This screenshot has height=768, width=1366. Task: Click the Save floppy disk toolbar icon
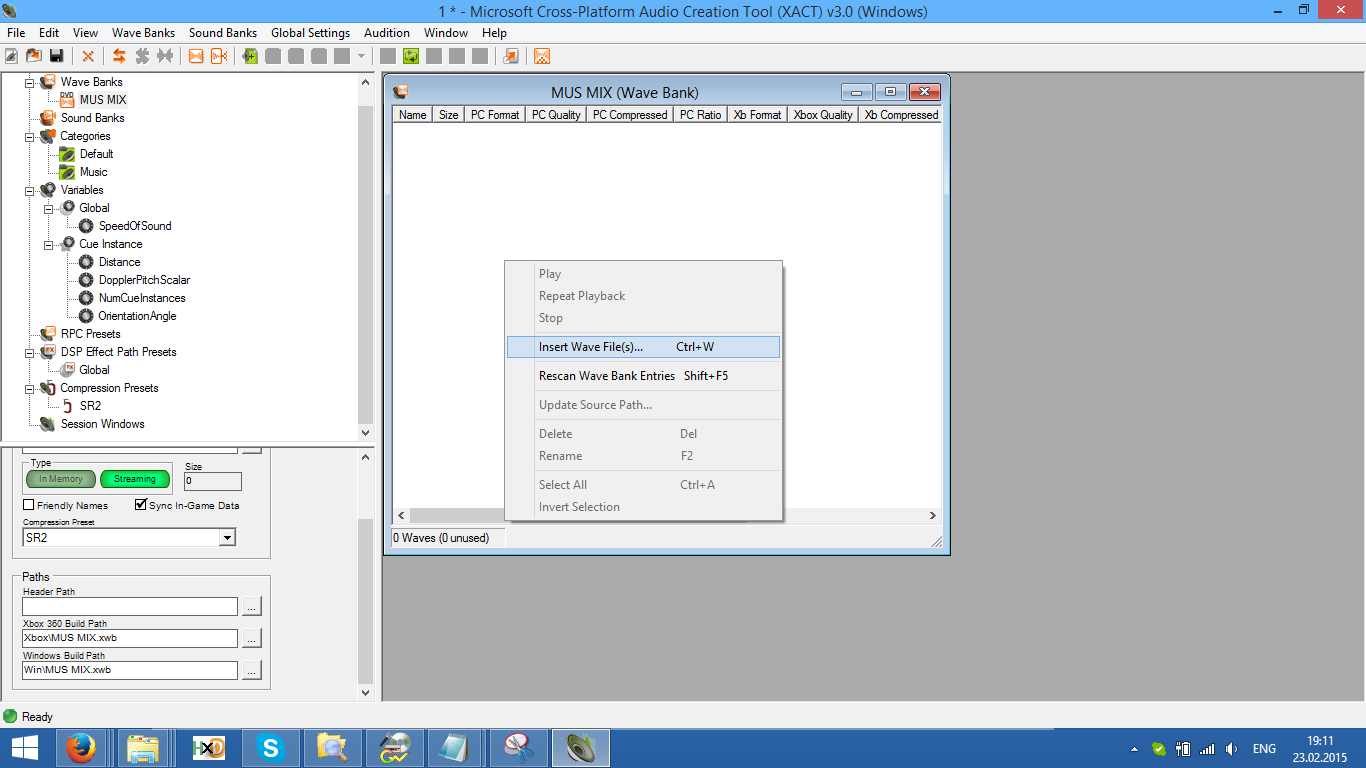tap(56, 56)
